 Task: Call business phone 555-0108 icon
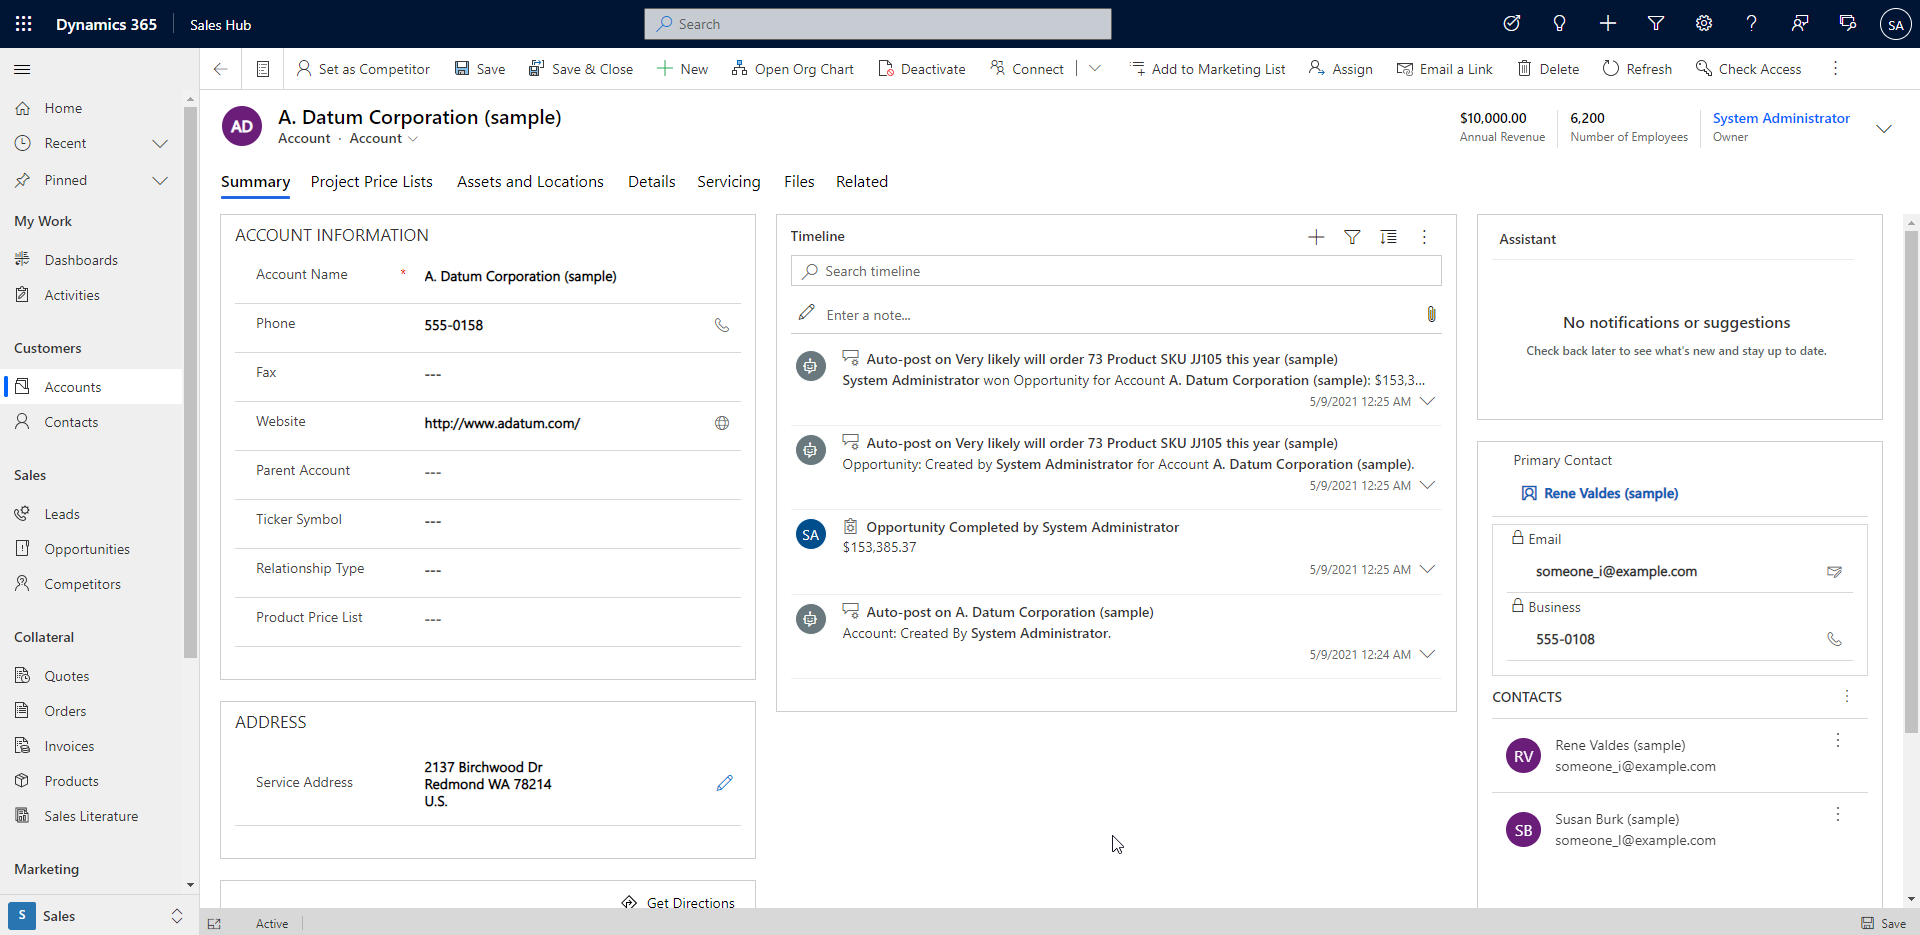point(1834,639)
